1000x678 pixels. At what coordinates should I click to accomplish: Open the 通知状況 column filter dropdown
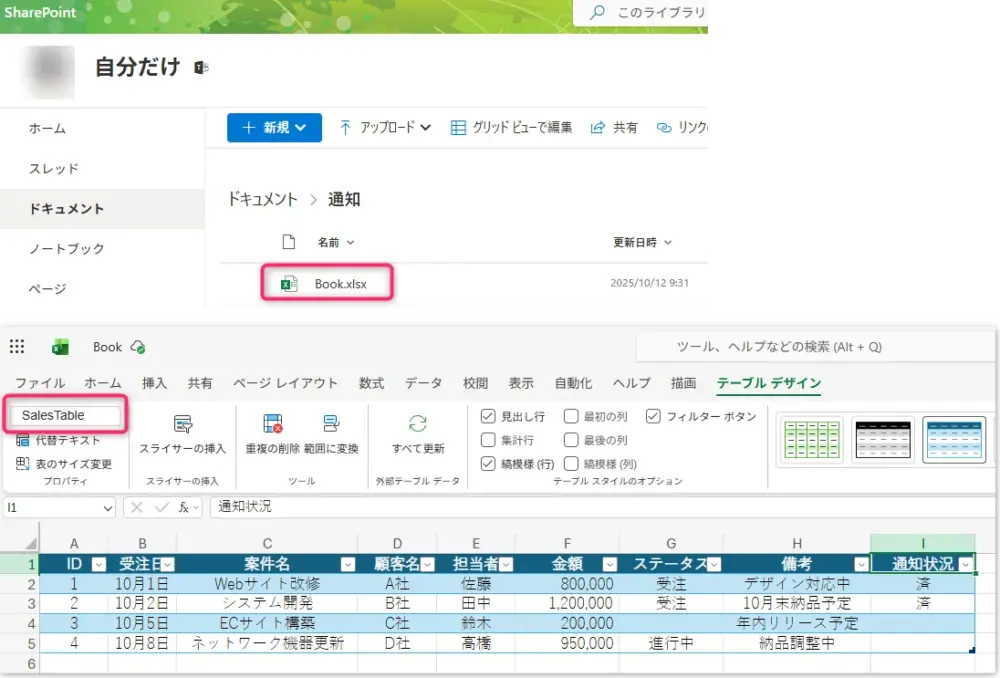click(x=965, y=565)
